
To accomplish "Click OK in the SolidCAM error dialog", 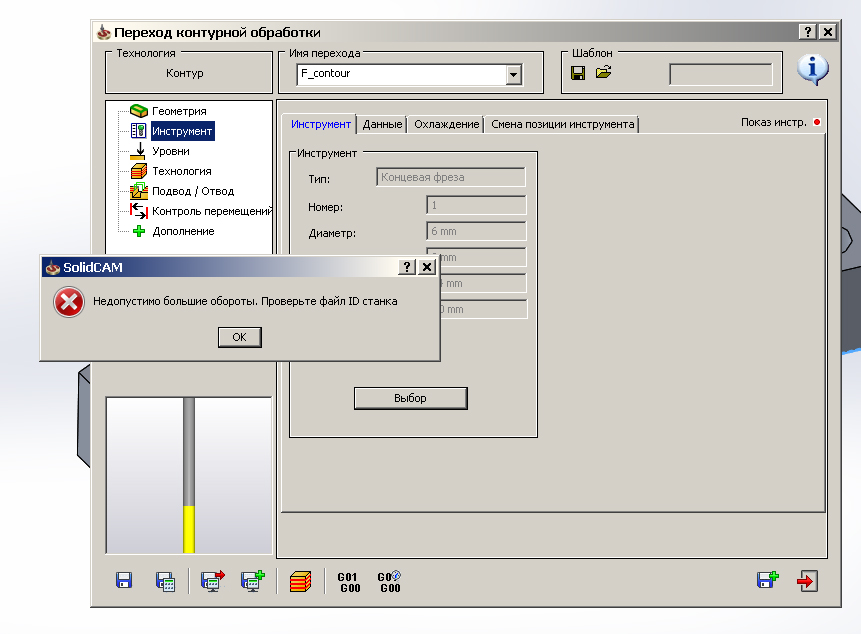I will coord(239,337).
